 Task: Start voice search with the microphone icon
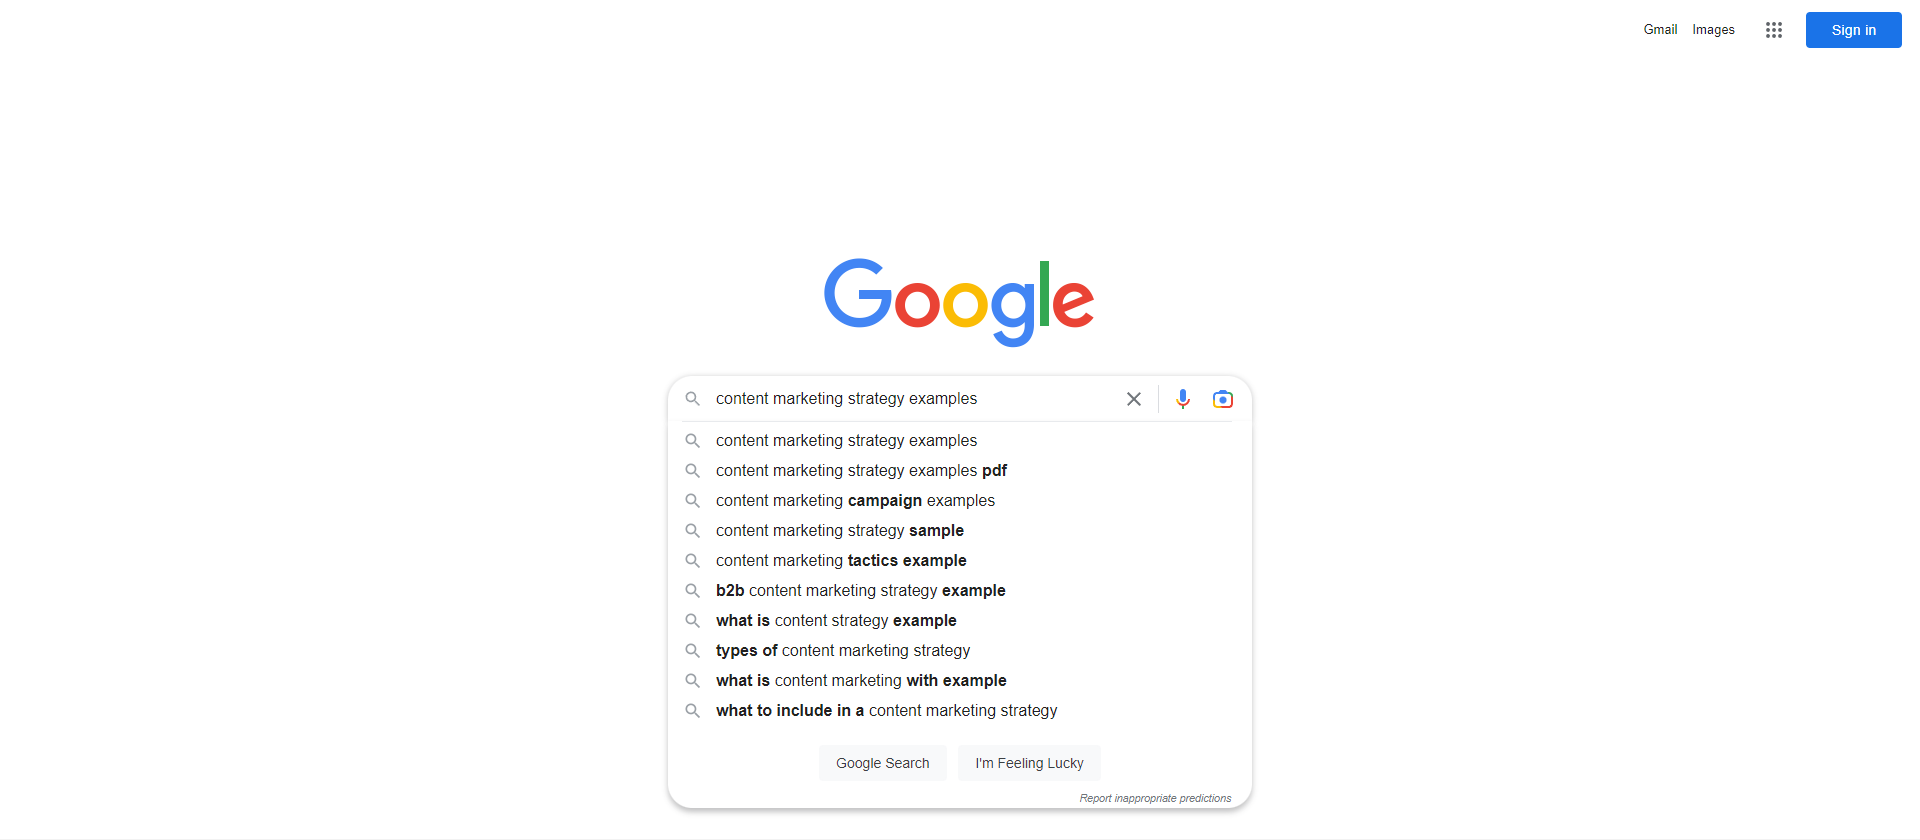(1183, 399)
